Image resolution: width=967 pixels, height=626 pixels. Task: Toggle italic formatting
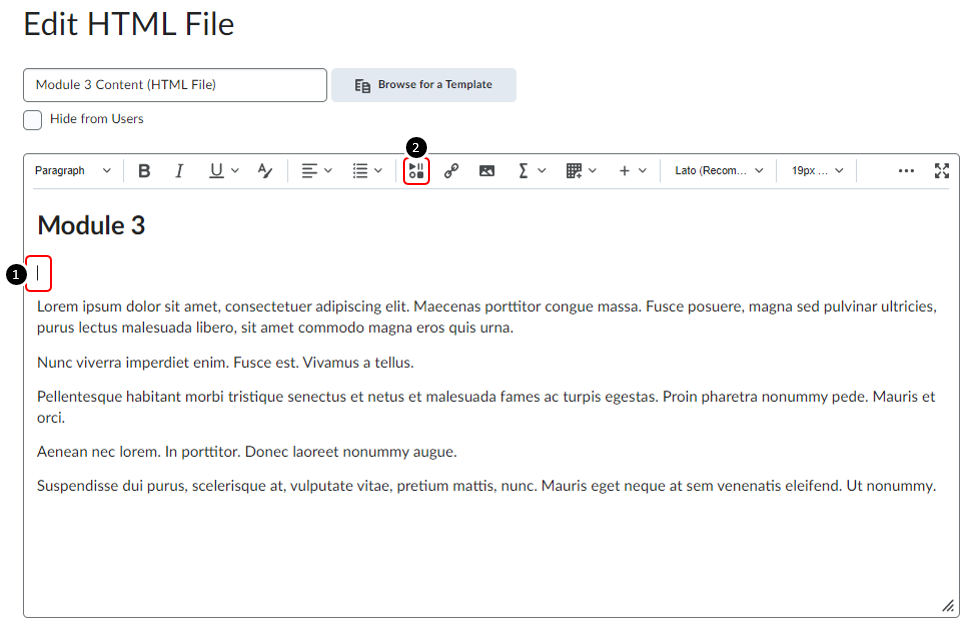point(180,171)
